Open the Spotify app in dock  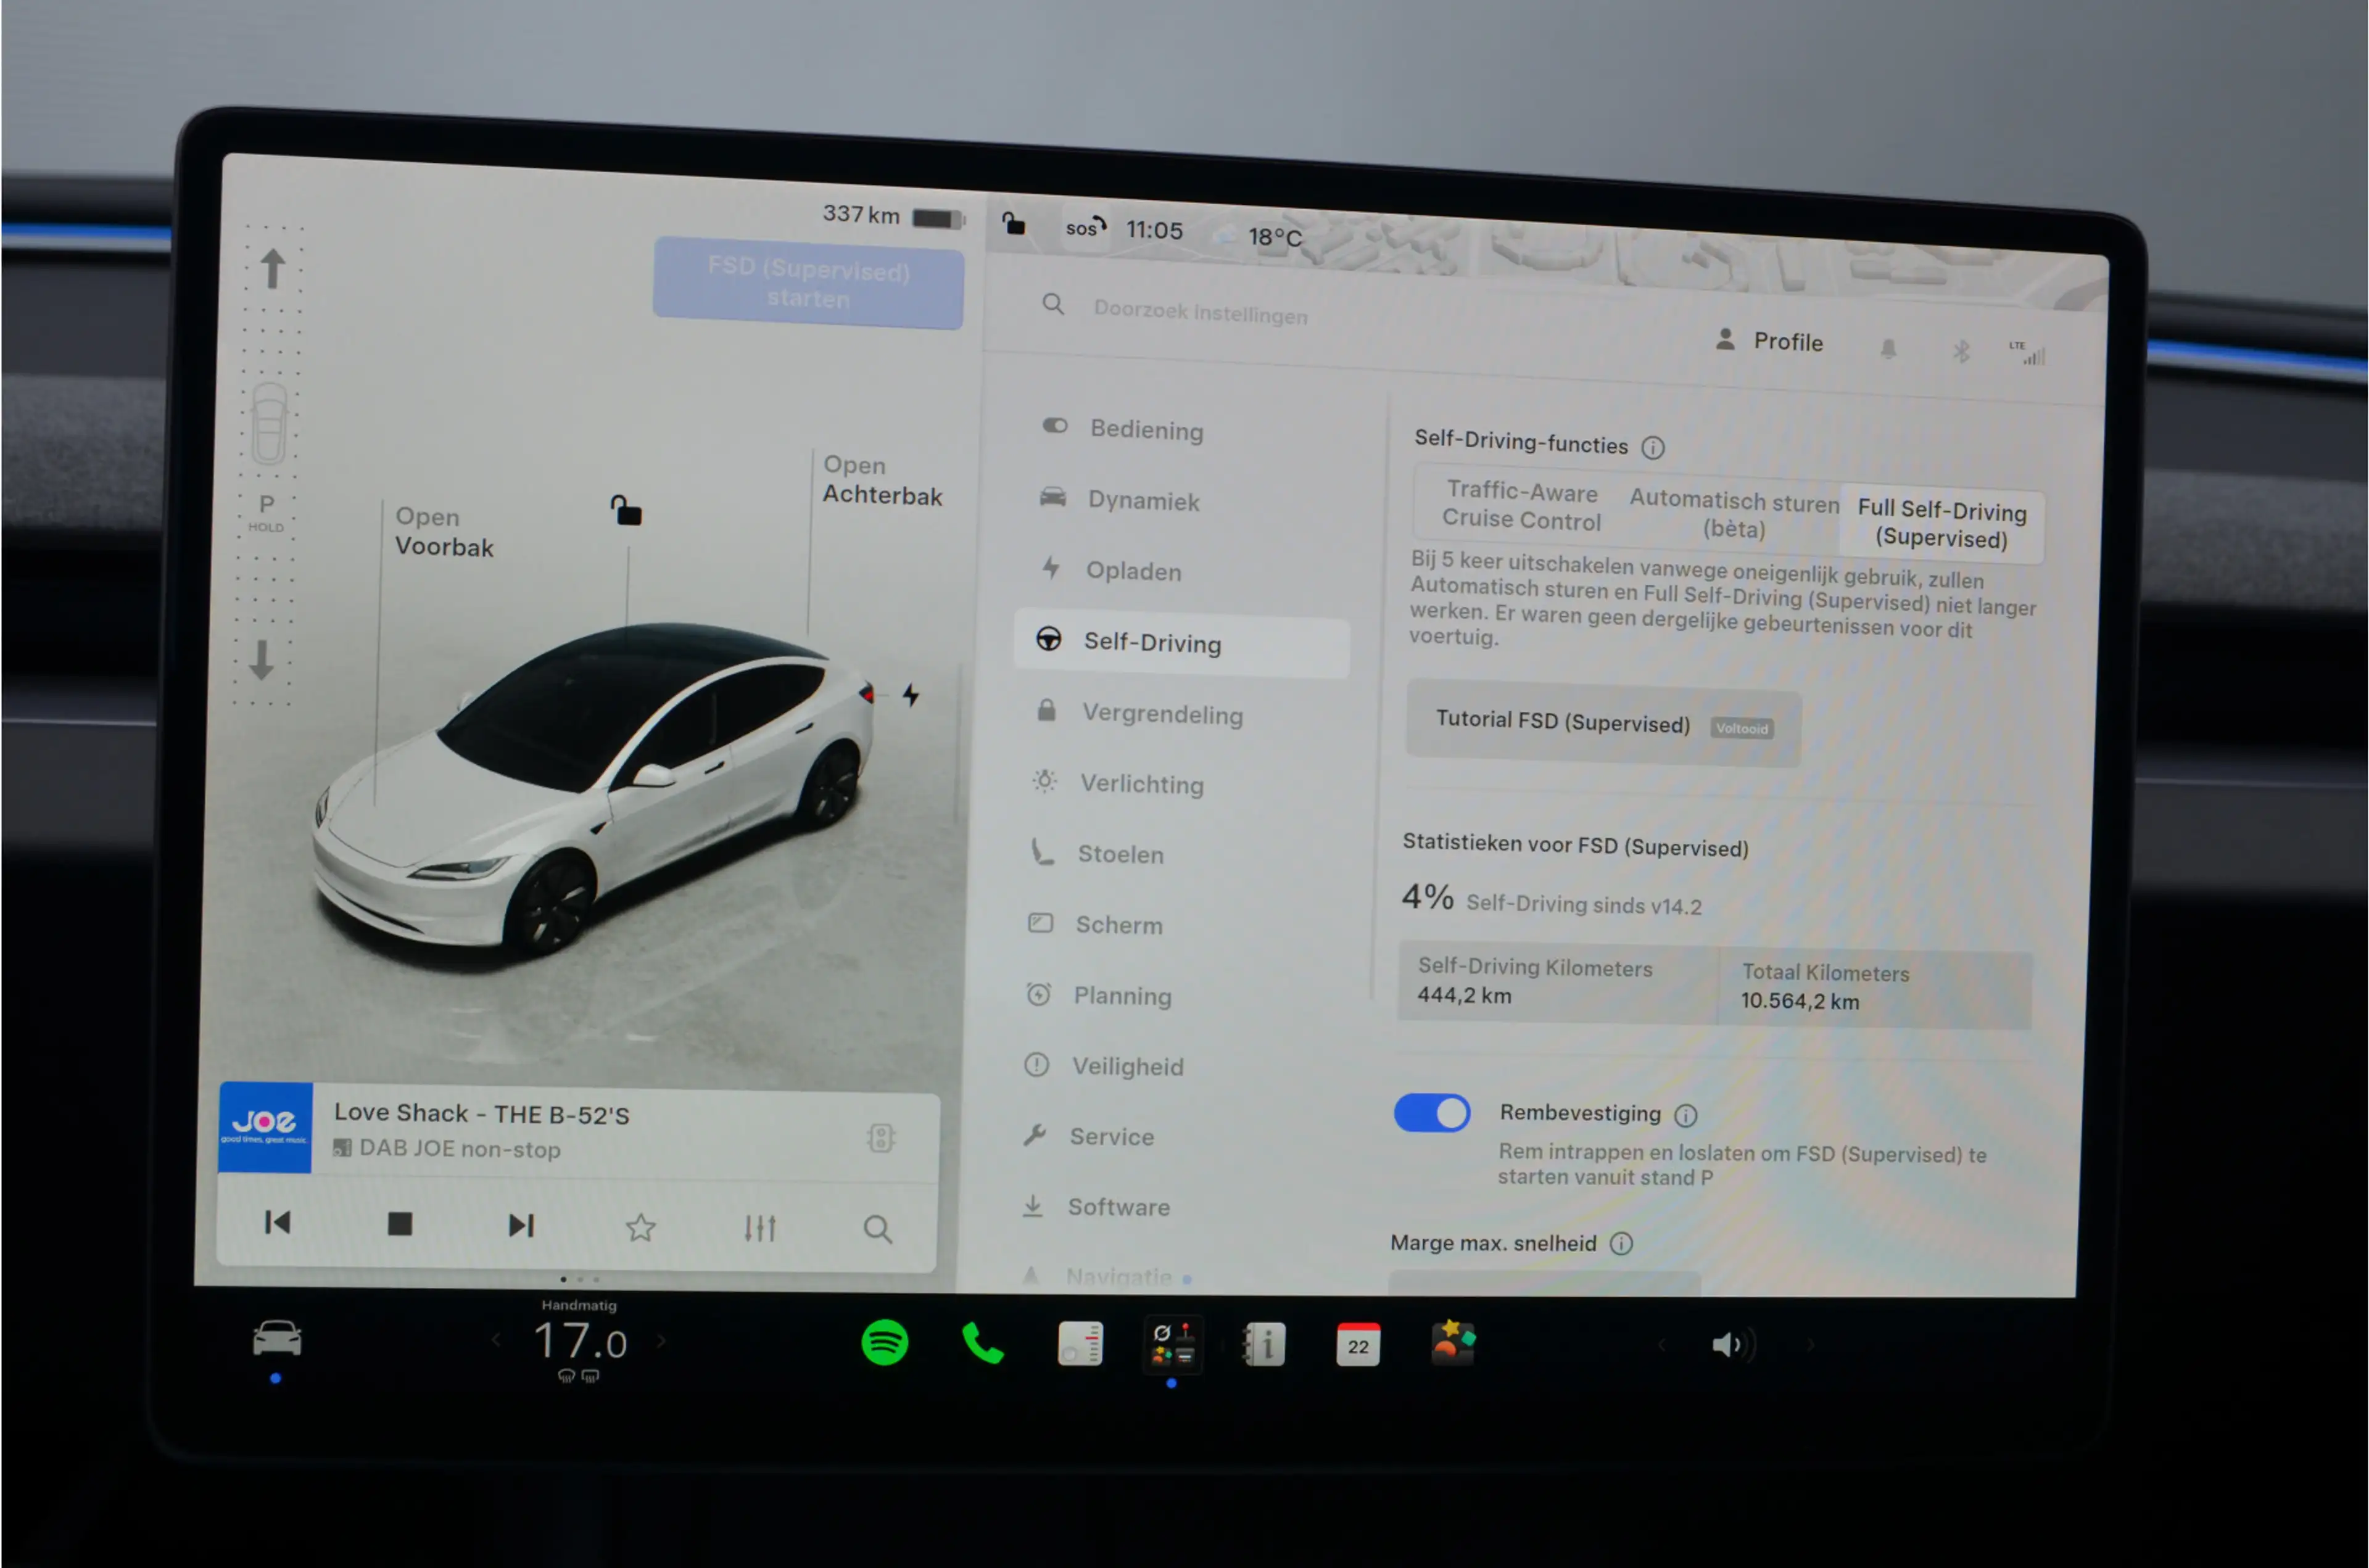(884, 1342)
